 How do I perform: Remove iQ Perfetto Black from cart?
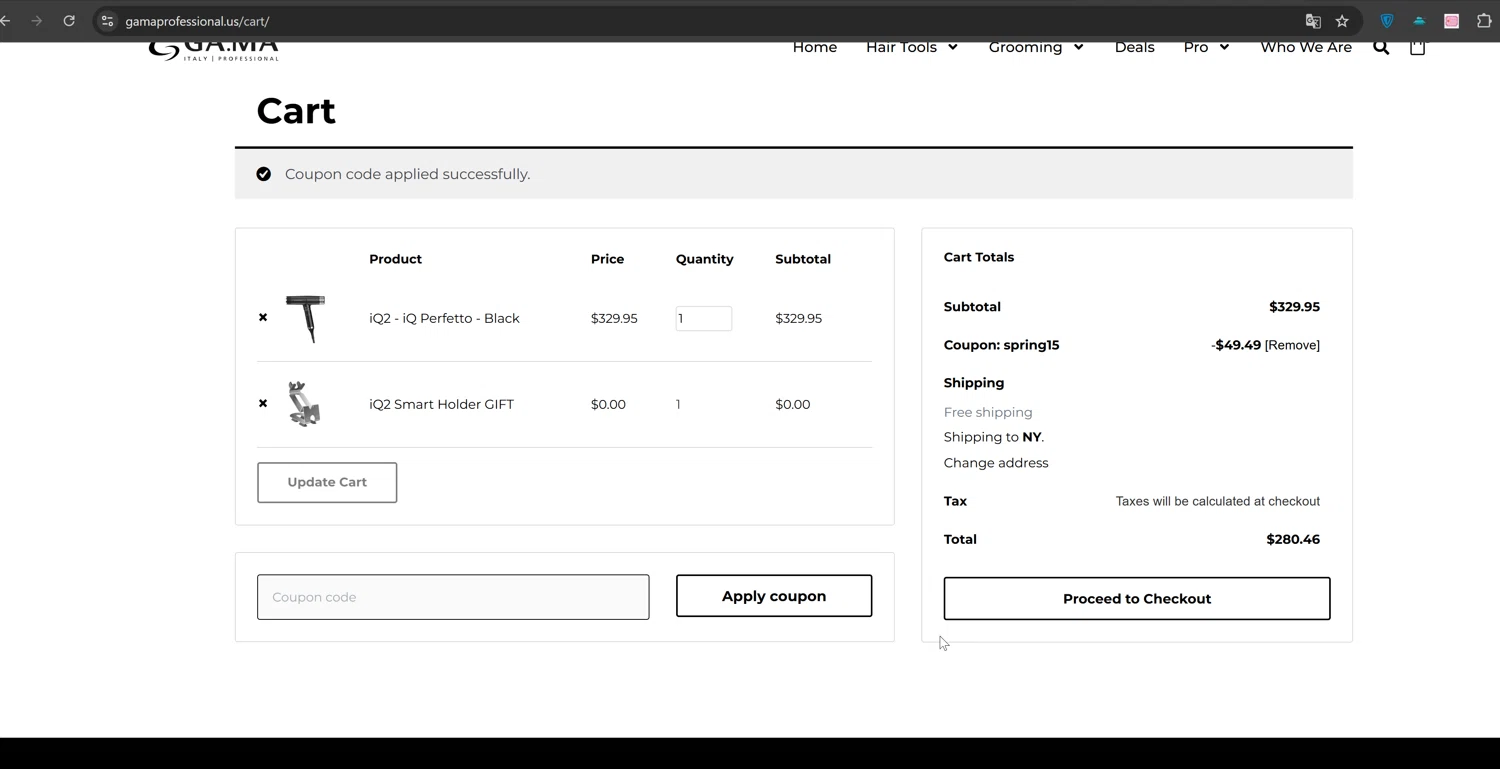click(x=263, y=318)
